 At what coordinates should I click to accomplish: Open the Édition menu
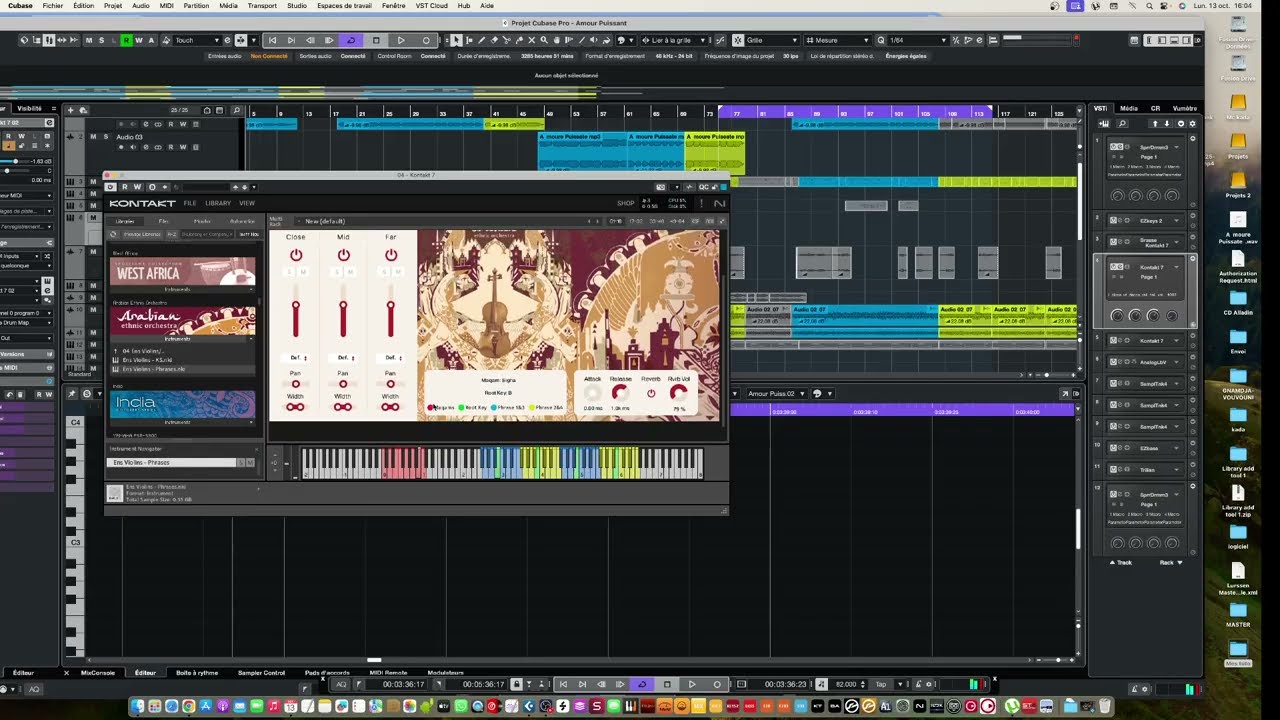pyautogui.click(x=83, y=5)
